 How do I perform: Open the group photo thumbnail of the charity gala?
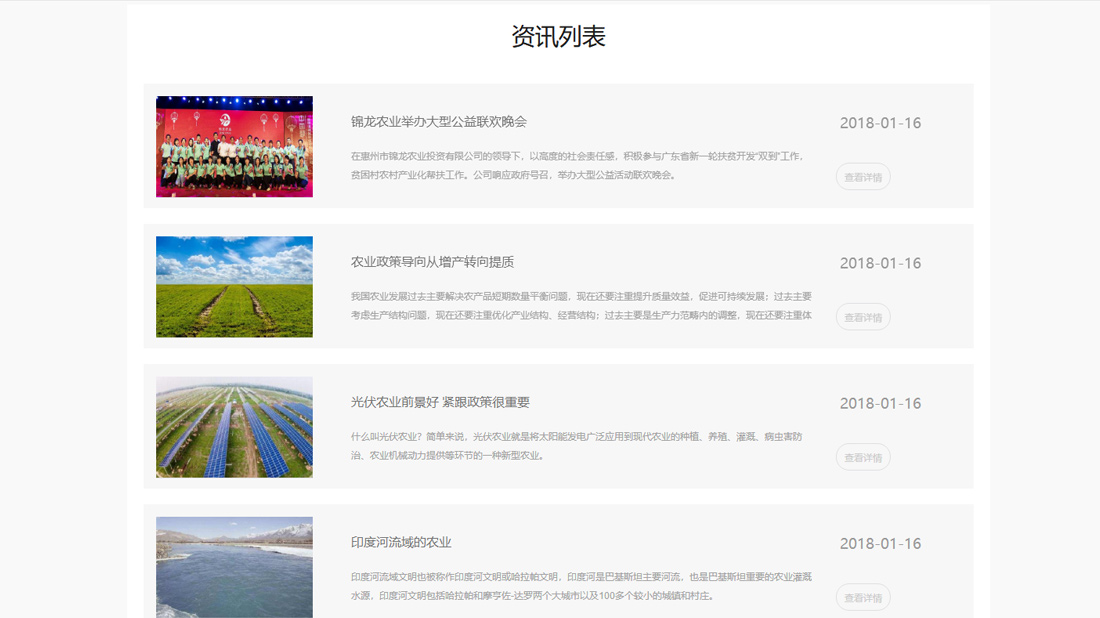[234, 146]
